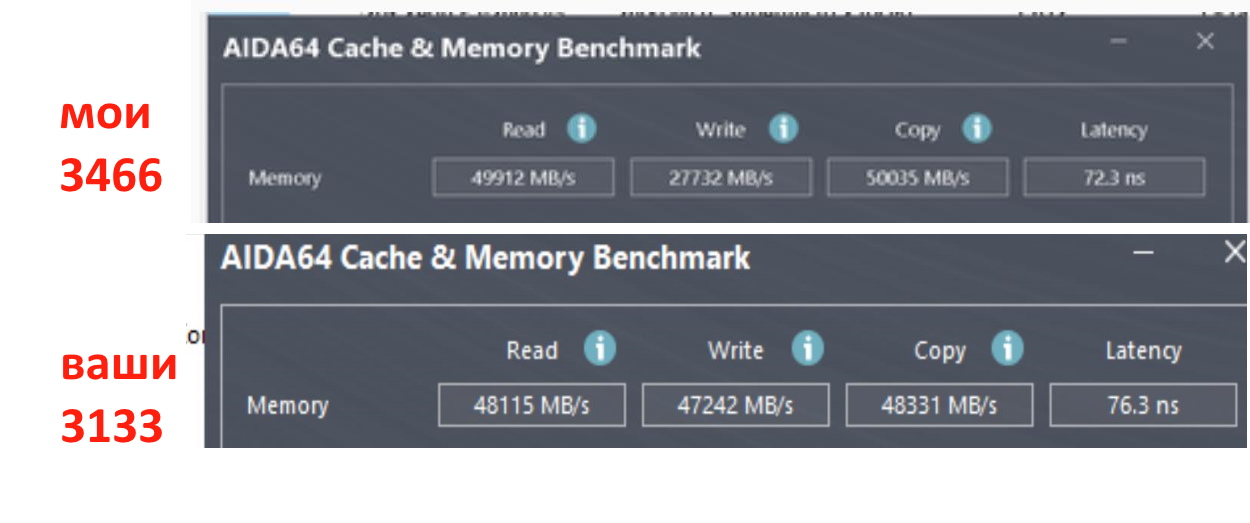Click the 76.3 ns latency field
This screenshot has height=523, width=1250.
pos(1143,405)
